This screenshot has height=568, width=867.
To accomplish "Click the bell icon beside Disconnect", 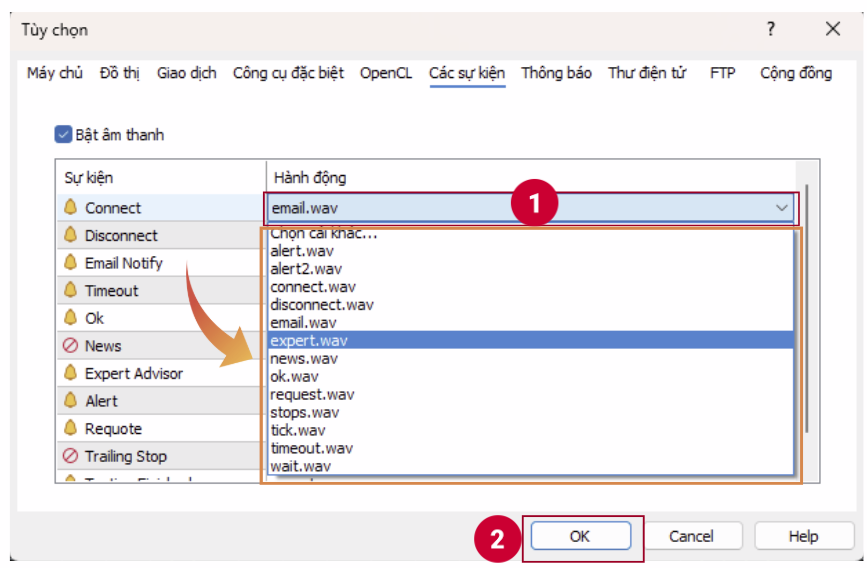I will [x=70, y=236].
